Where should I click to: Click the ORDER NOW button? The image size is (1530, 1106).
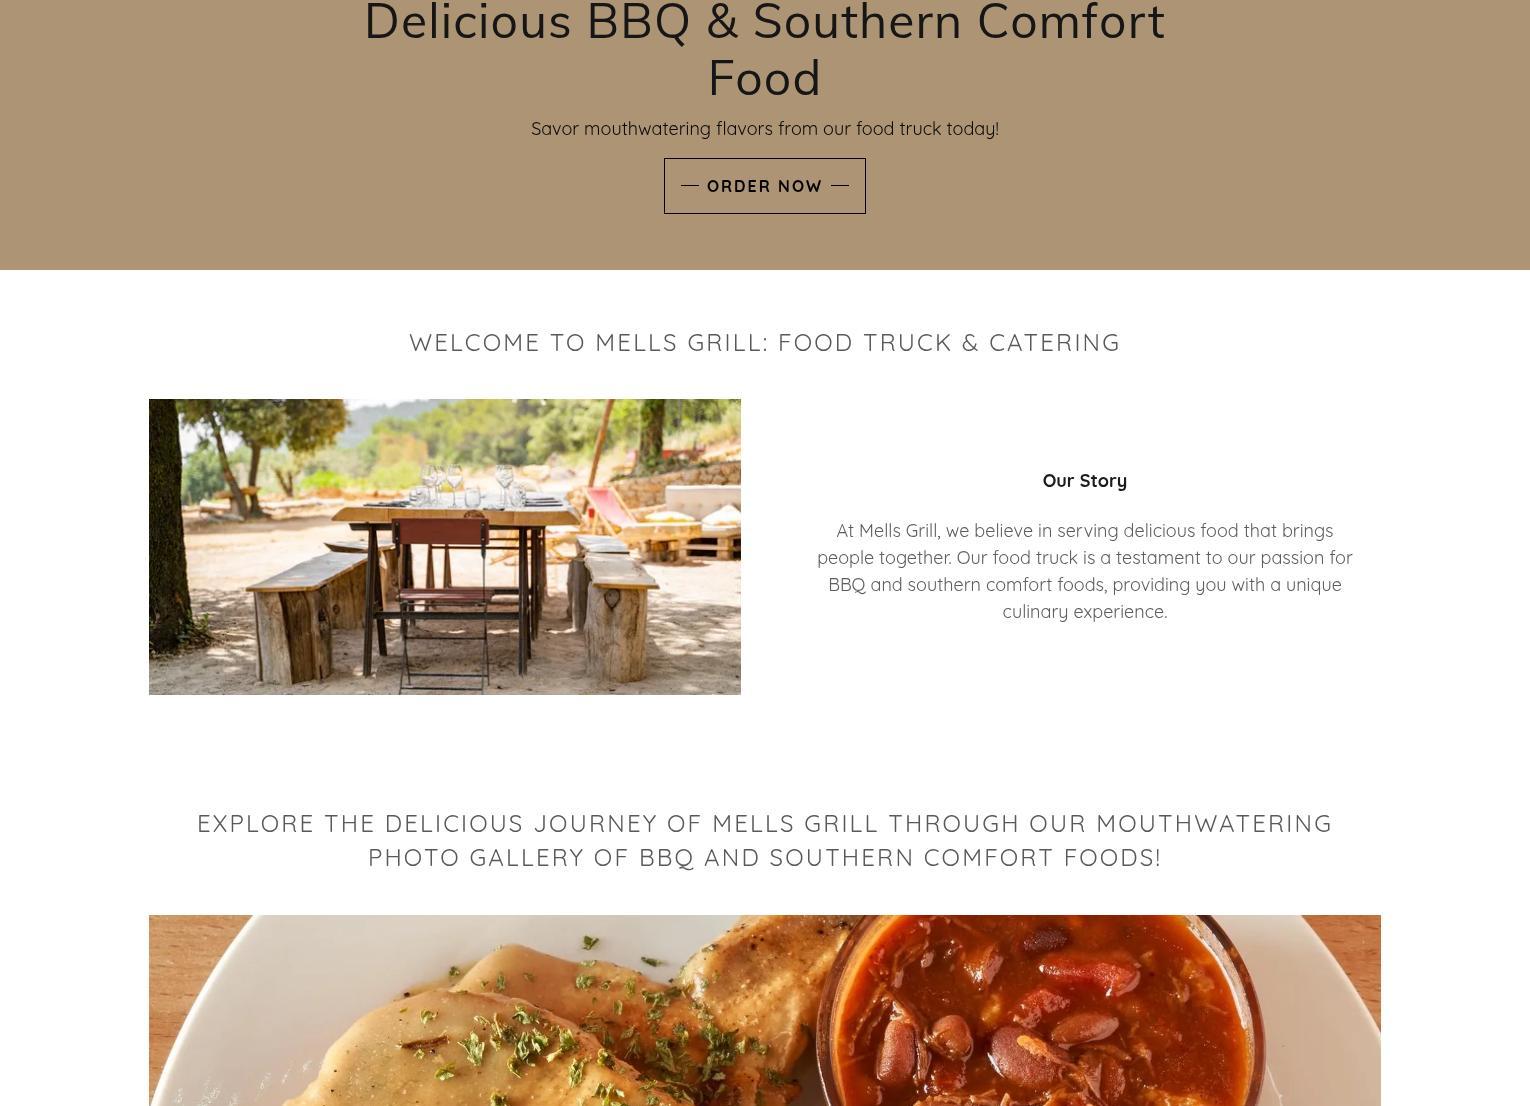(x=765, y=186)
